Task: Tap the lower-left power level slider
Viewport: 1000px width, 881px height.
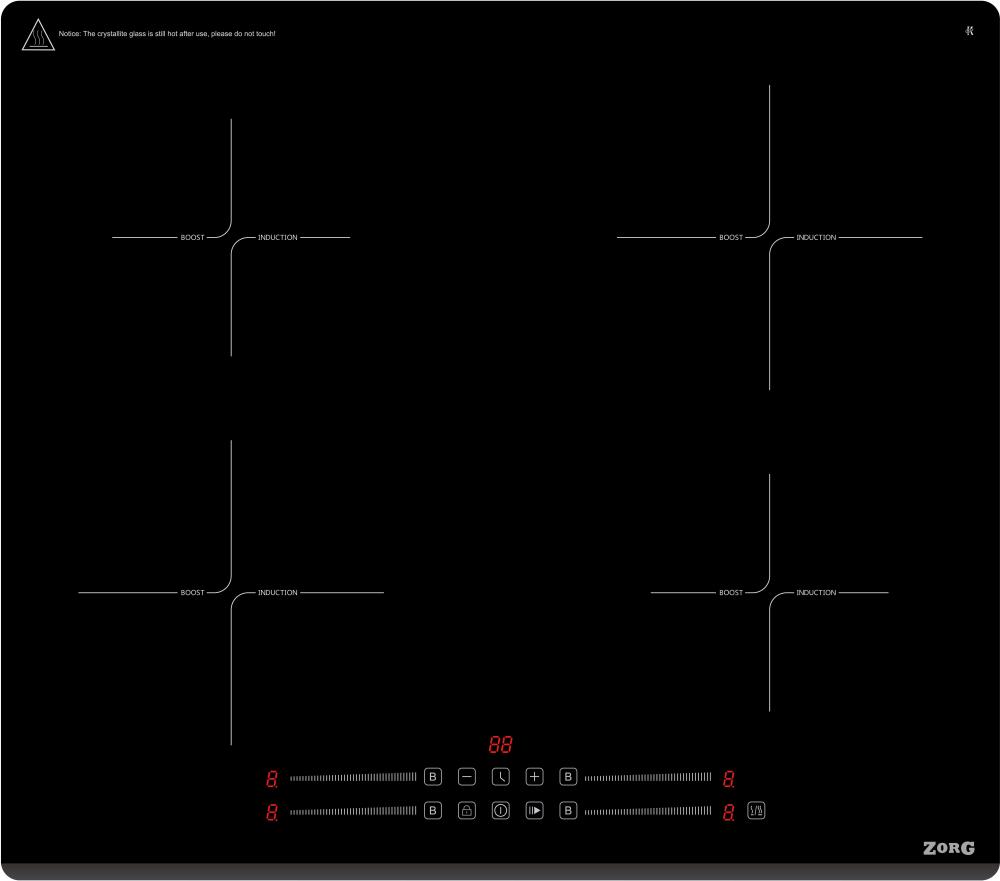Action: 353,811
